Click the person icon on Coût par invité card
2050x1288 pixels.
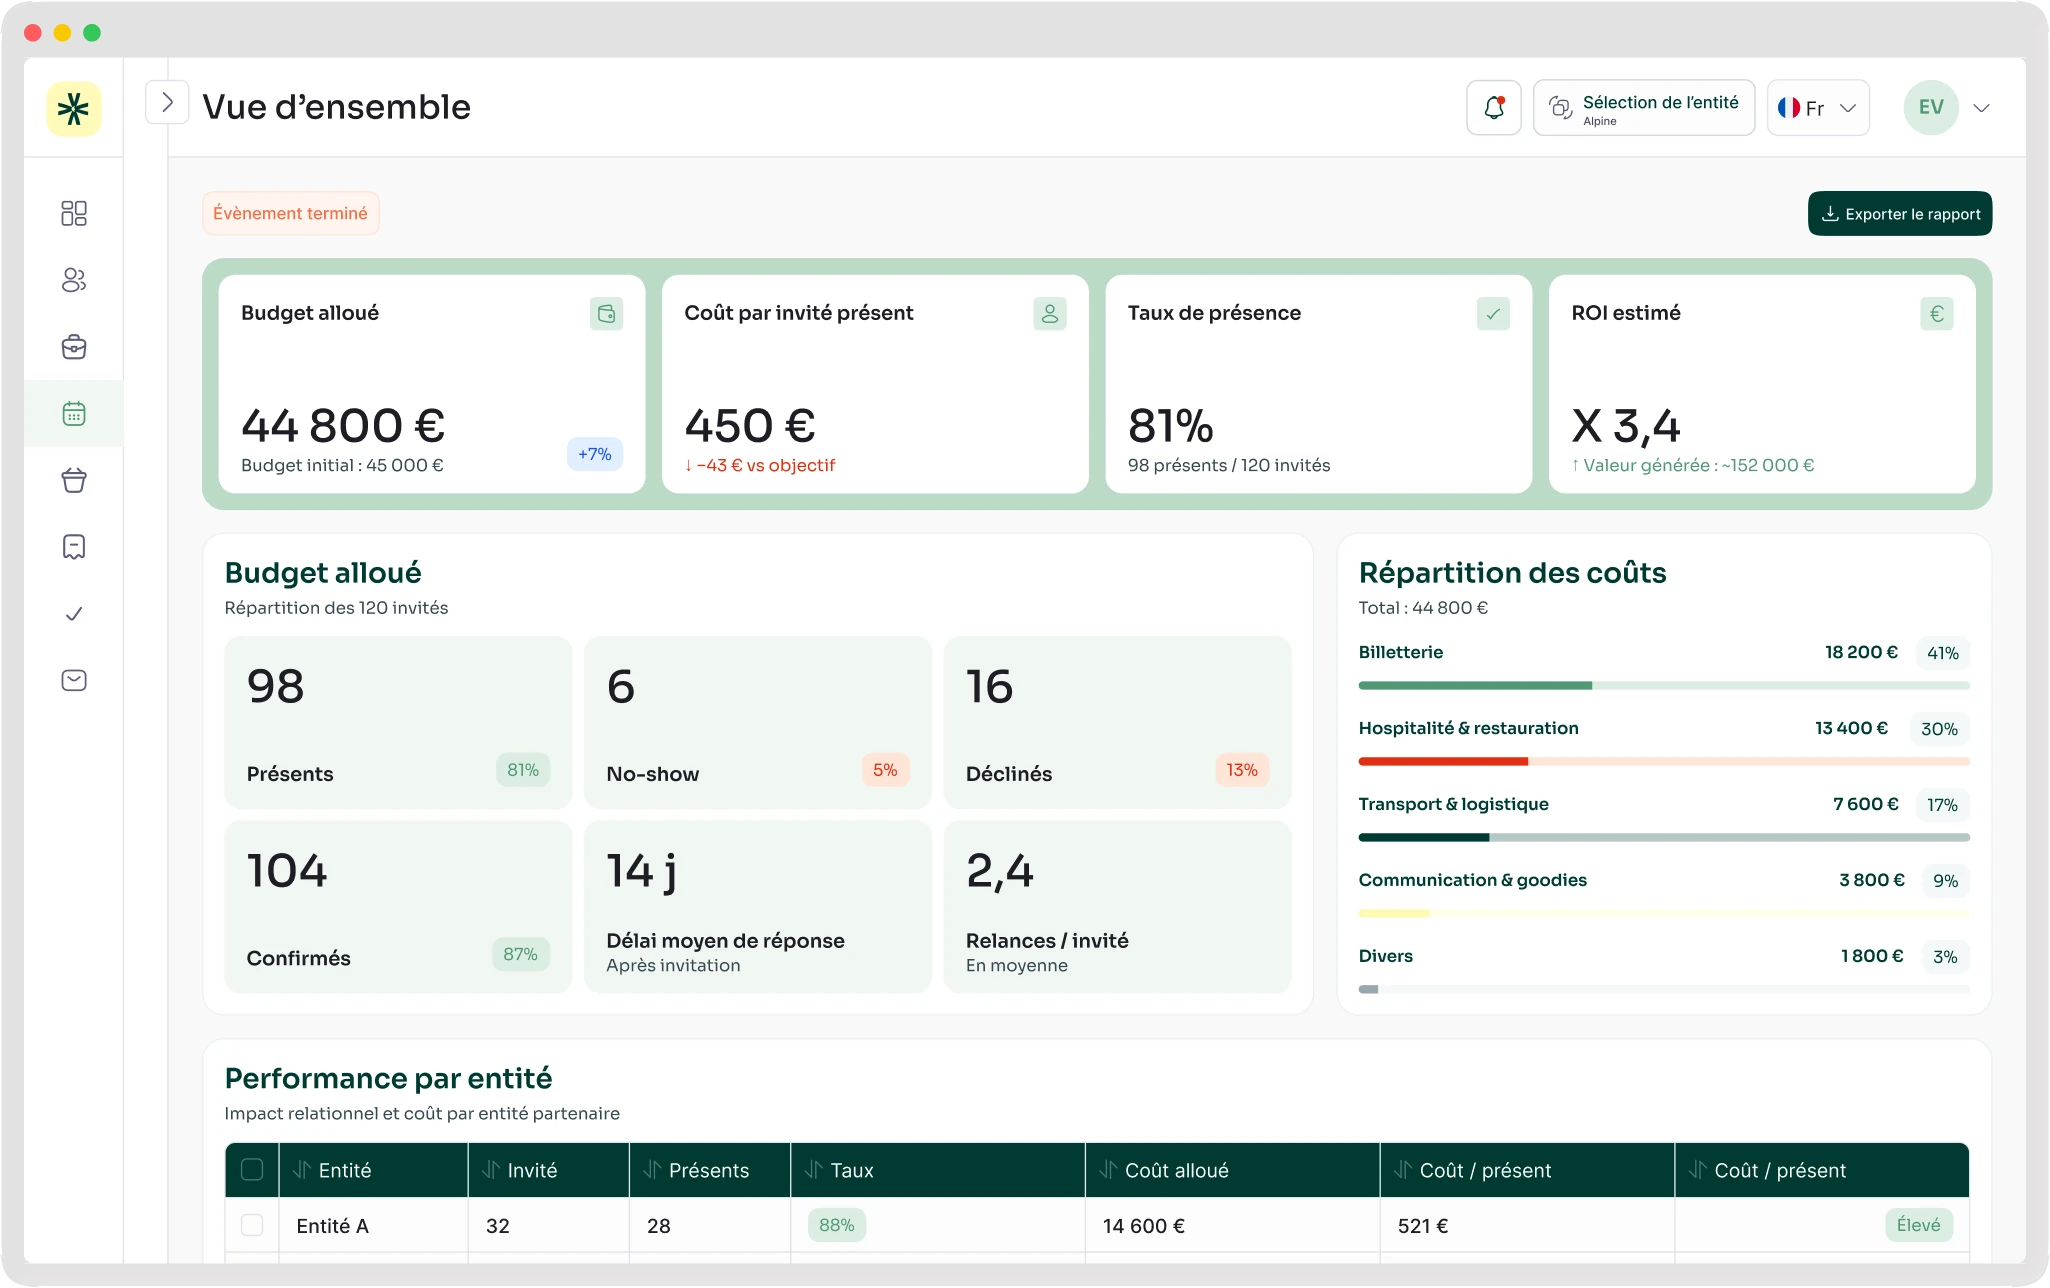pyautogui.click(x=1050, y=314)
